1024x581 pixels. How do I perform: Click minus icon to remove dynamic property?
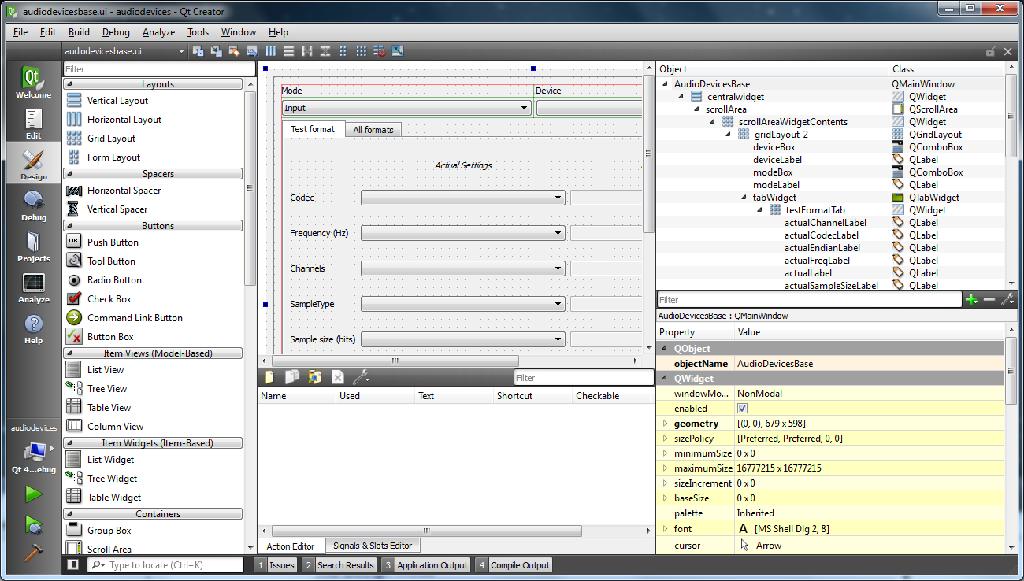989,300
